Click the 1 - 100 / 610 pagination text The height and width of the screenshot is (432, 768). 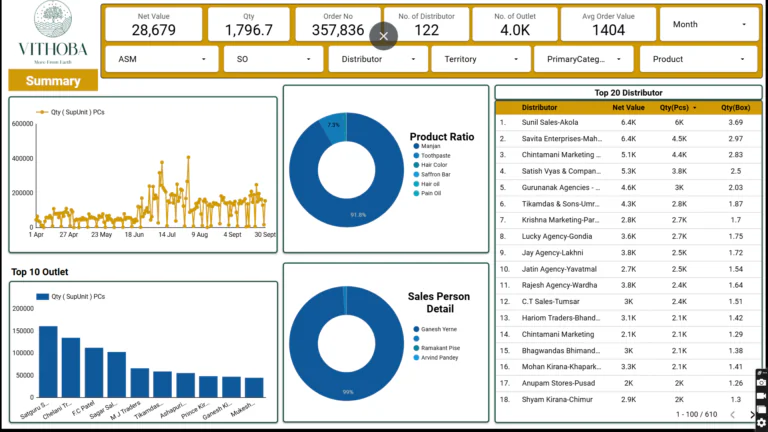(696, 414)
